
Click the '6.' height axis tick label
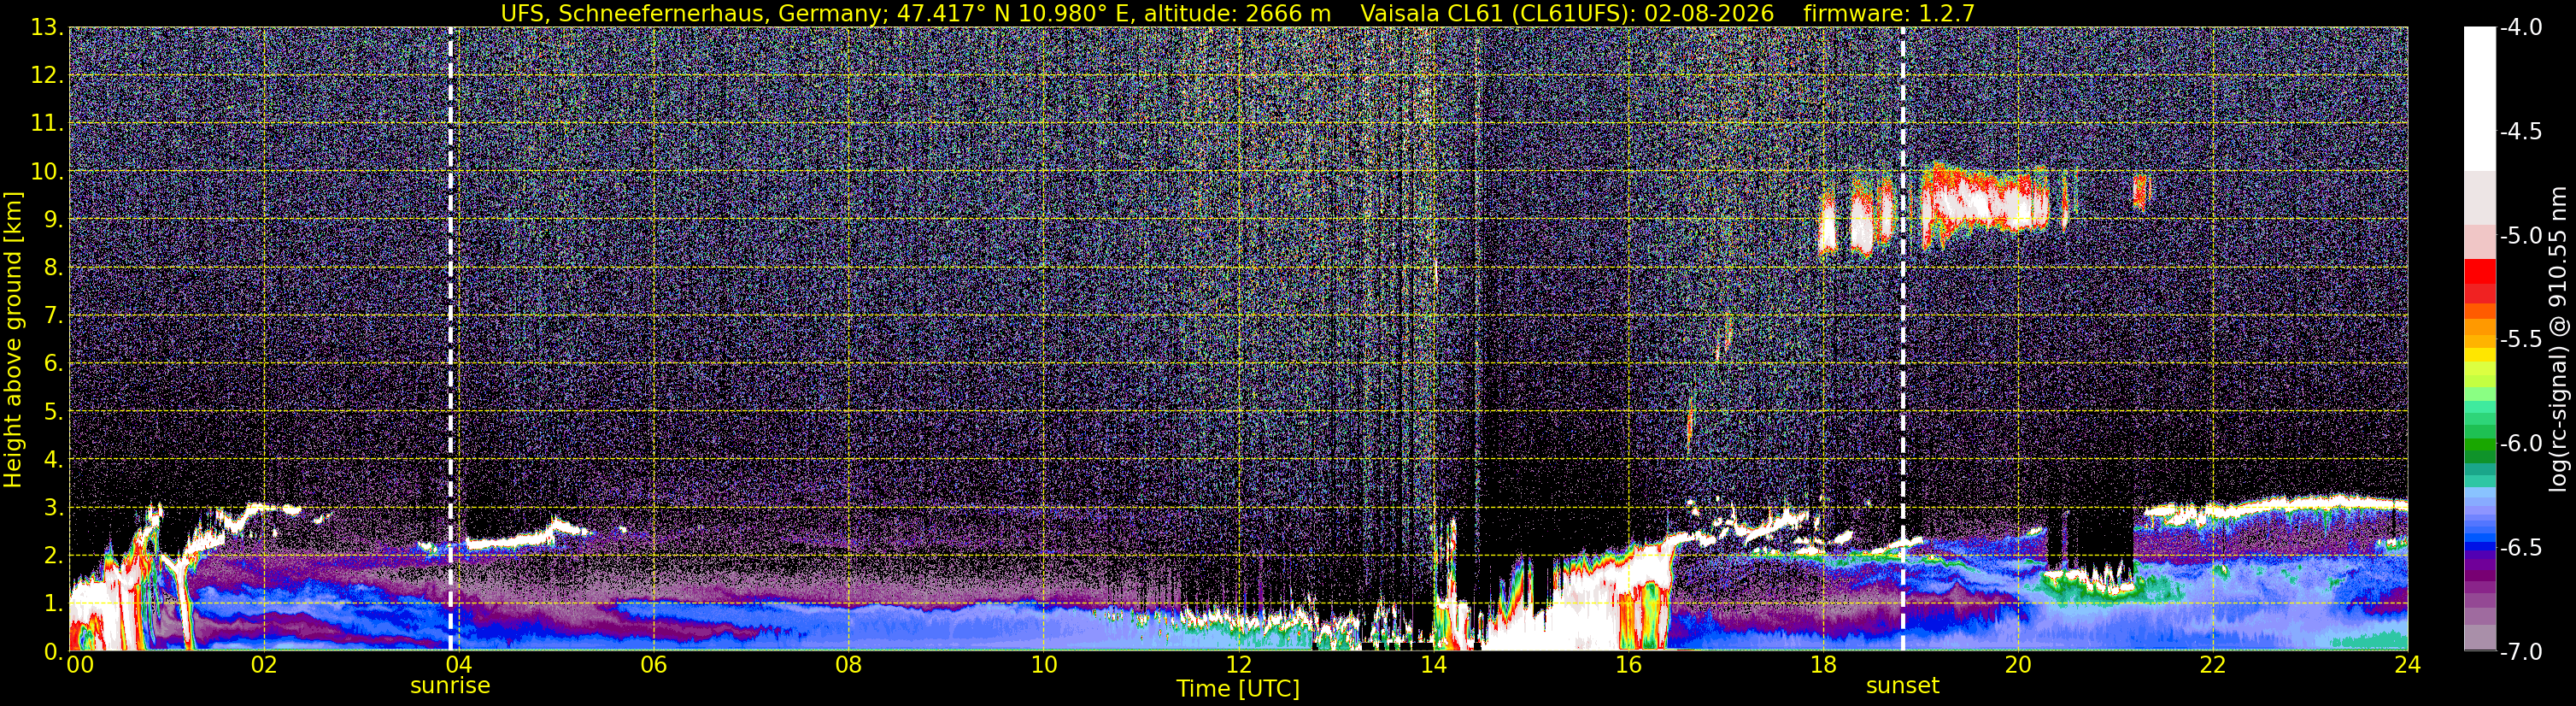[x=53, y=364]
